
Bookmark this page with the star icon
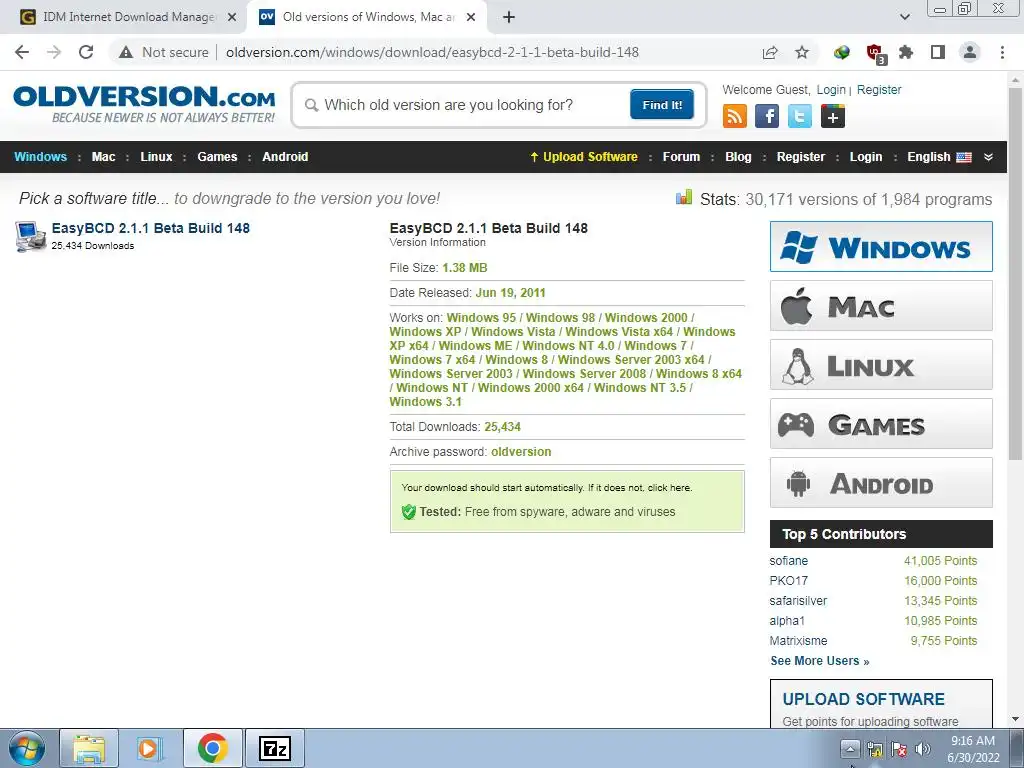(x=802, y=52)
